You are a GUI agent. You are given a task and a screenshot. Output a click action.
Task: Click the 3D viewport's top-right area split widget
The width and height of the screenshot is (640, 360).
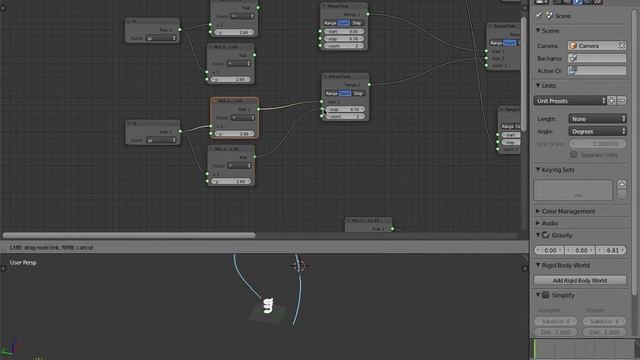coord(525,268)
